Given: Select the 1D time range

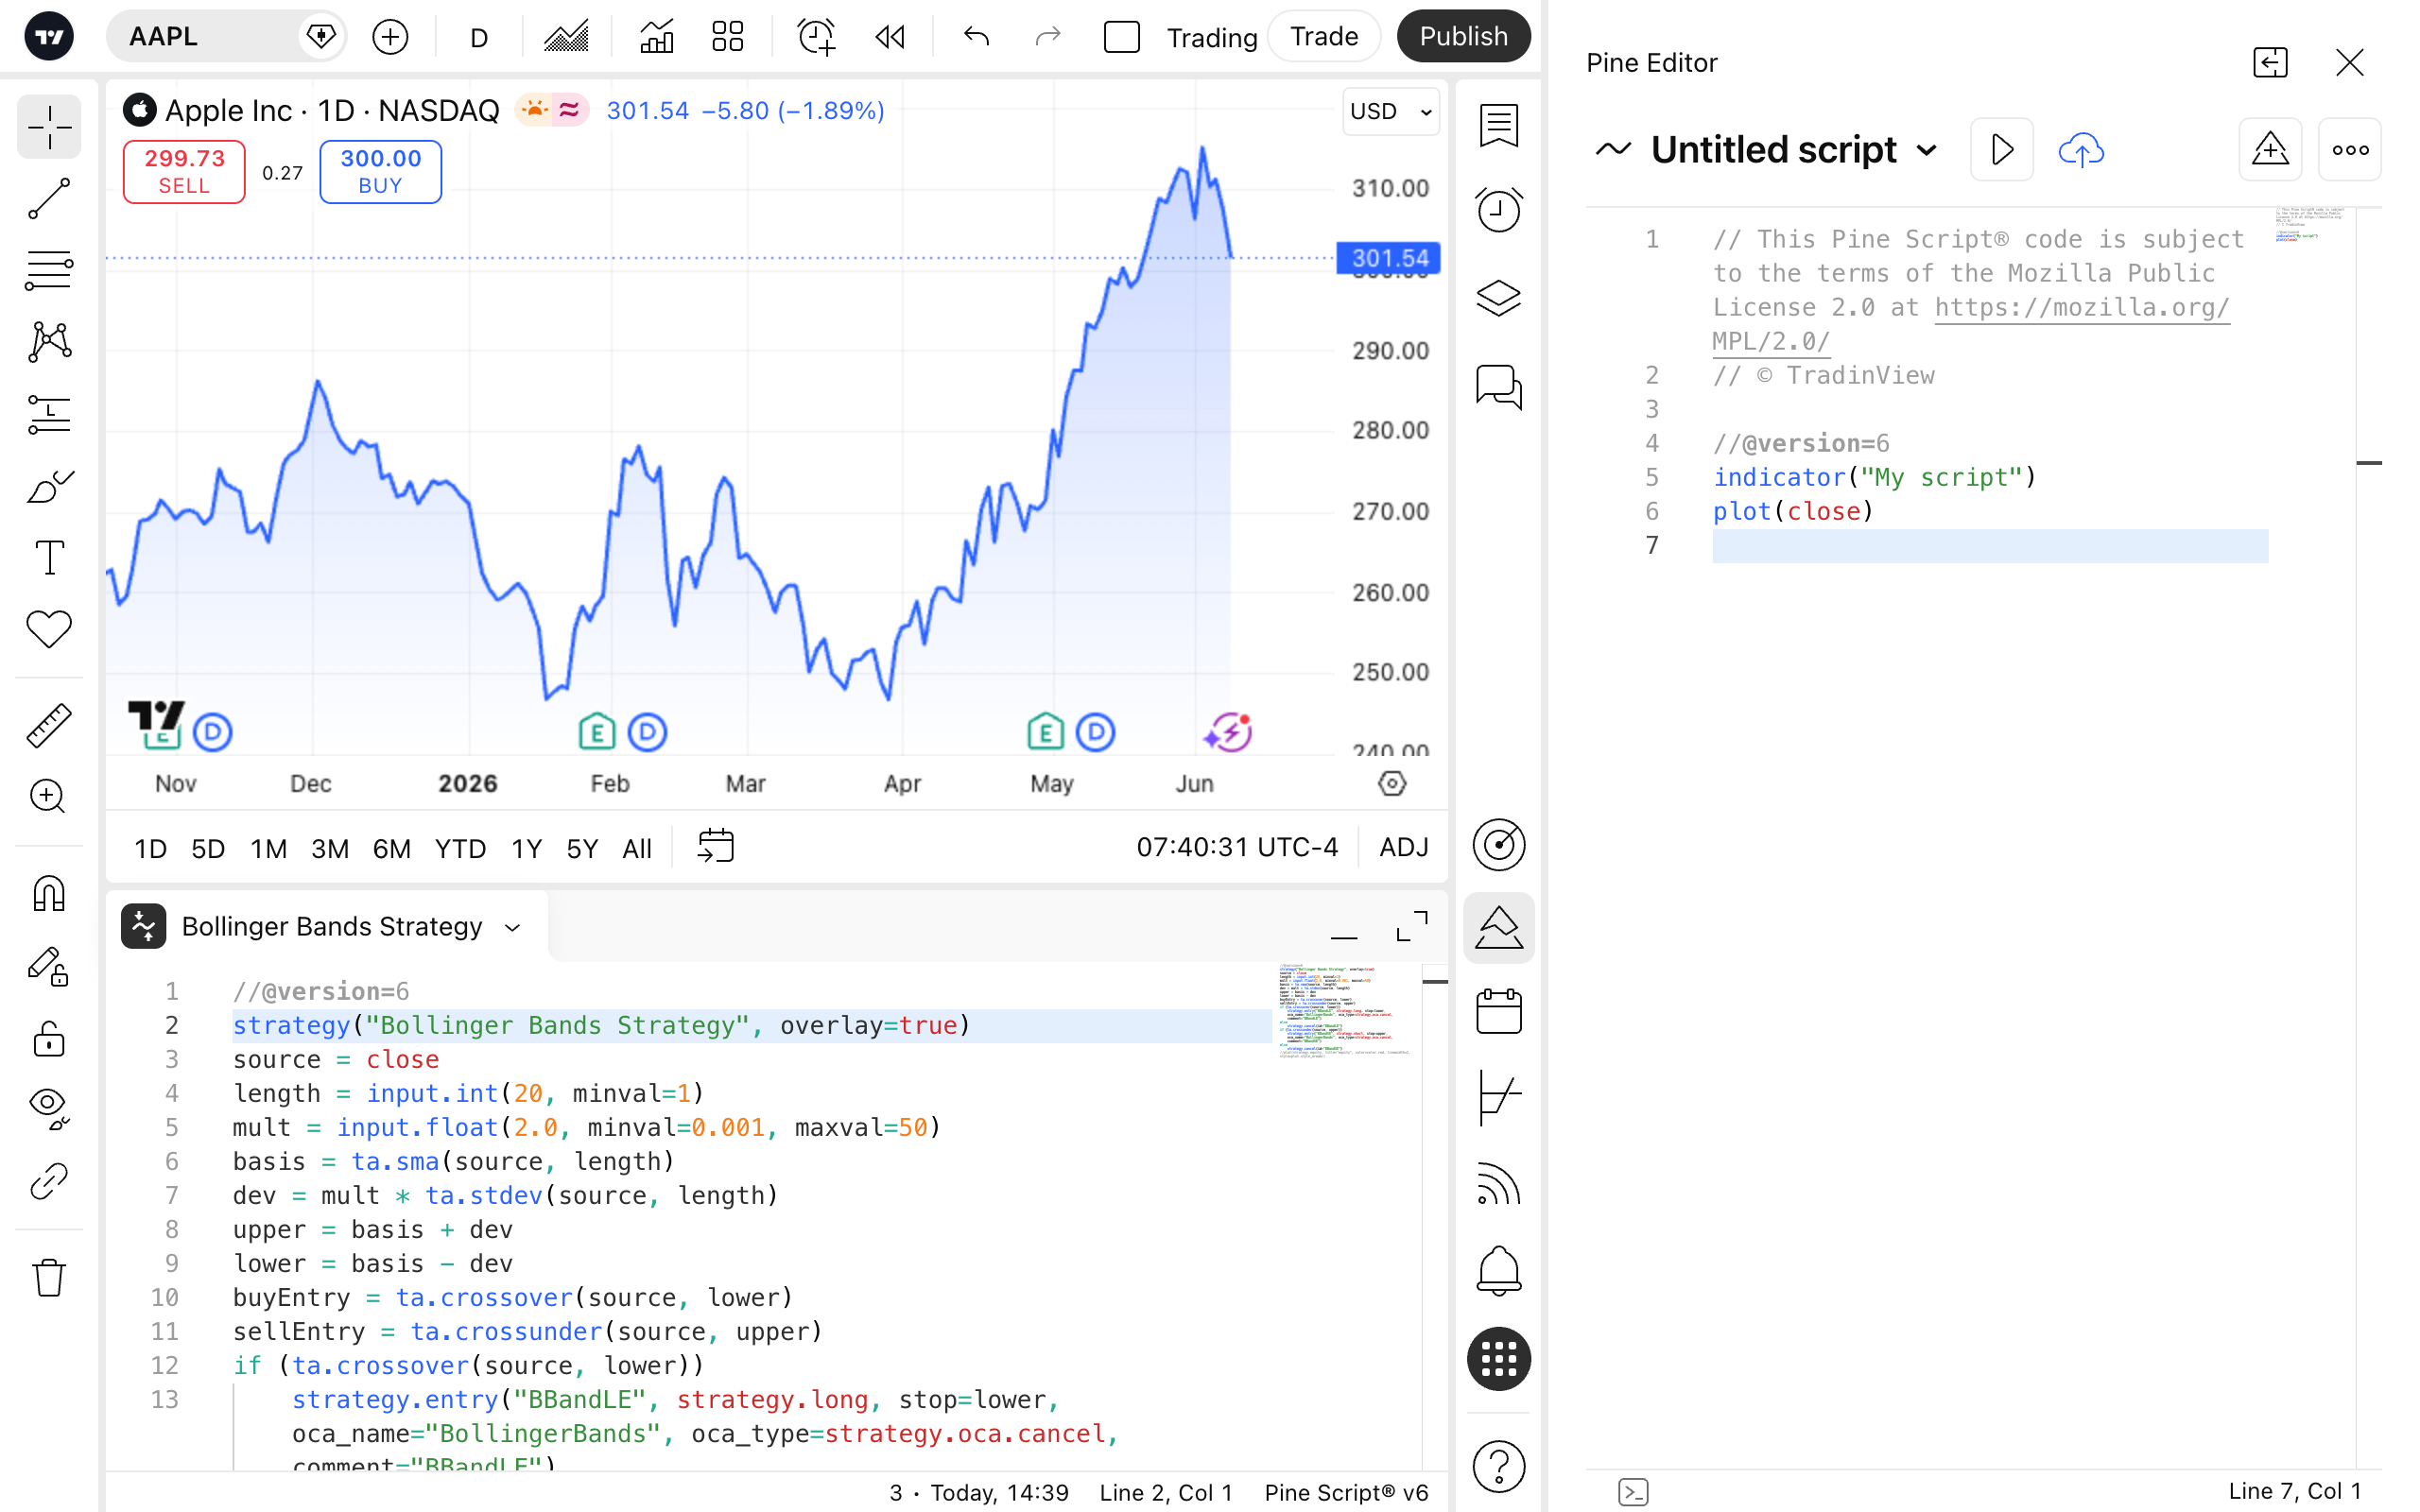Looking at the screenshot, I should [150, 849].
